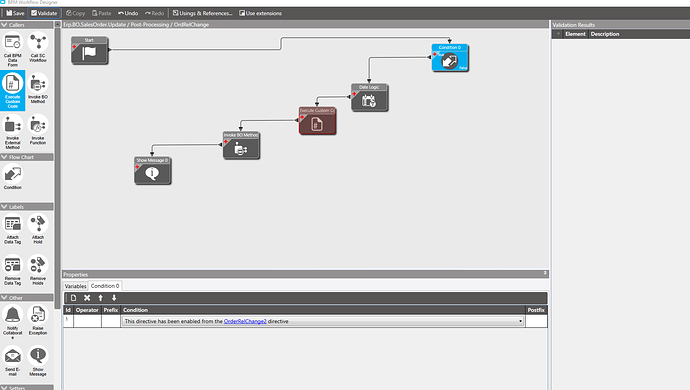The image size is (690, 390).
Task: Collapse the Callers palette section
Action: pos(4,25)
